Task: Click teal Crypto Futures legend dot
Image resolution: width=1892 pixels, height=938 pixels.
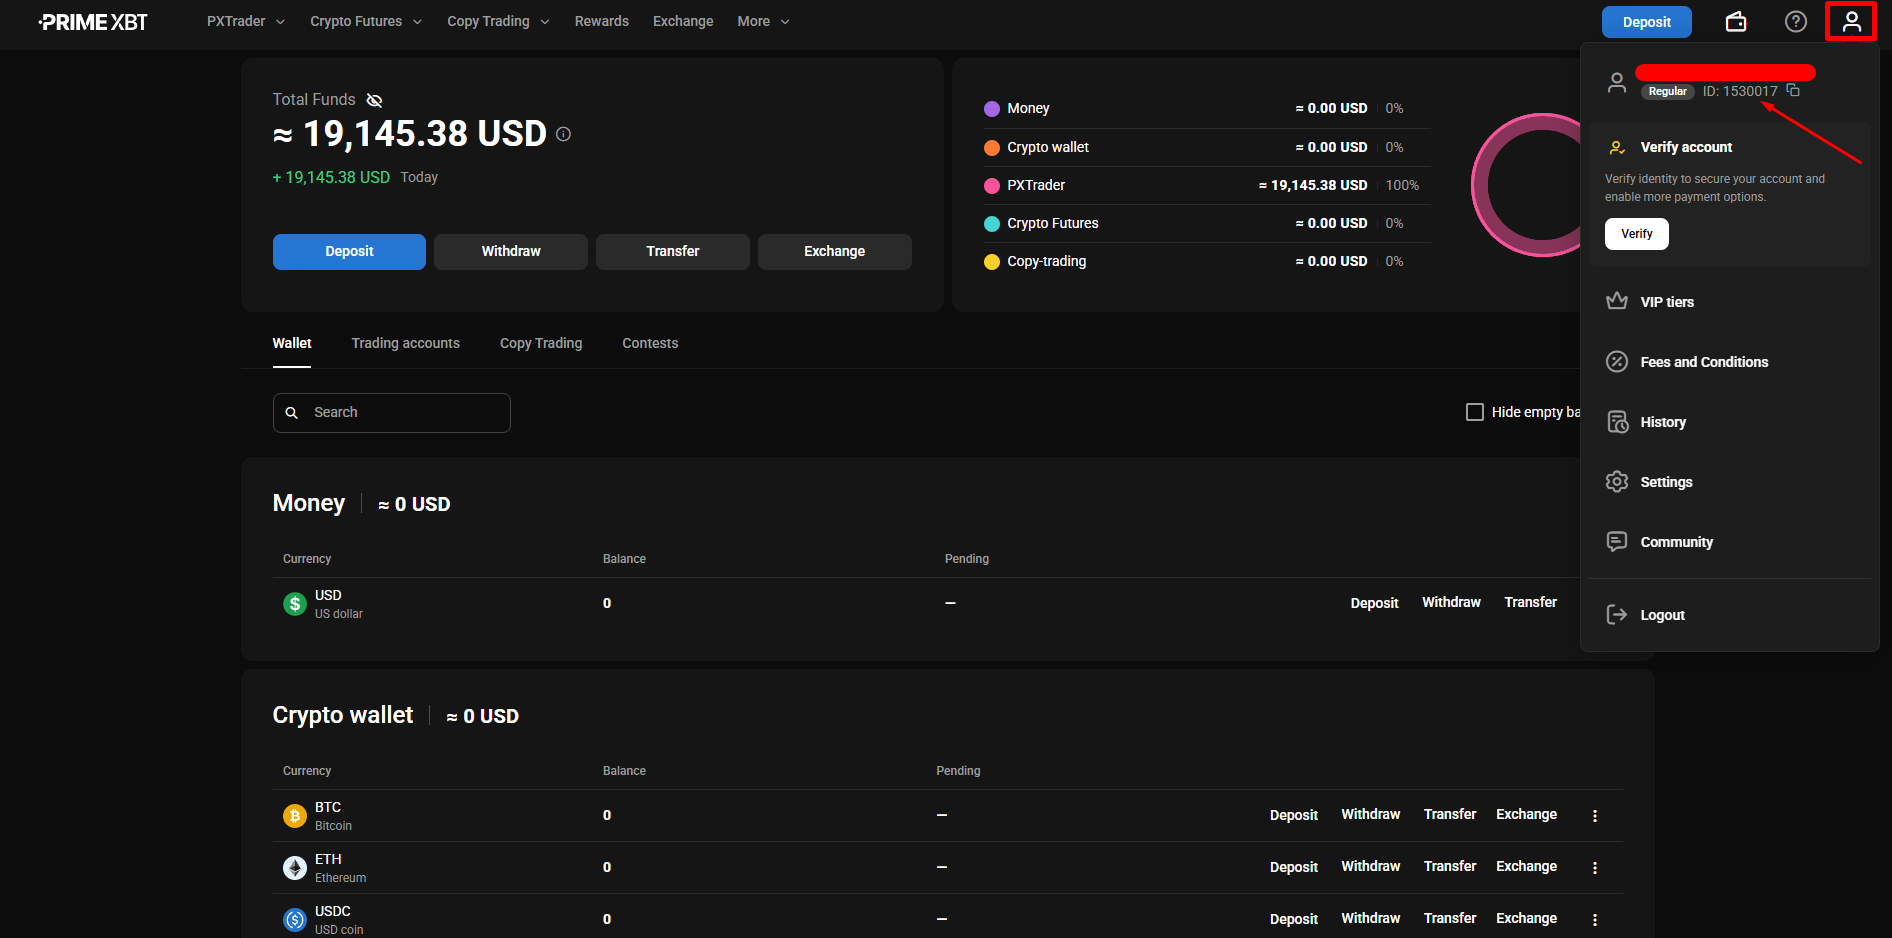Action: 992,224
